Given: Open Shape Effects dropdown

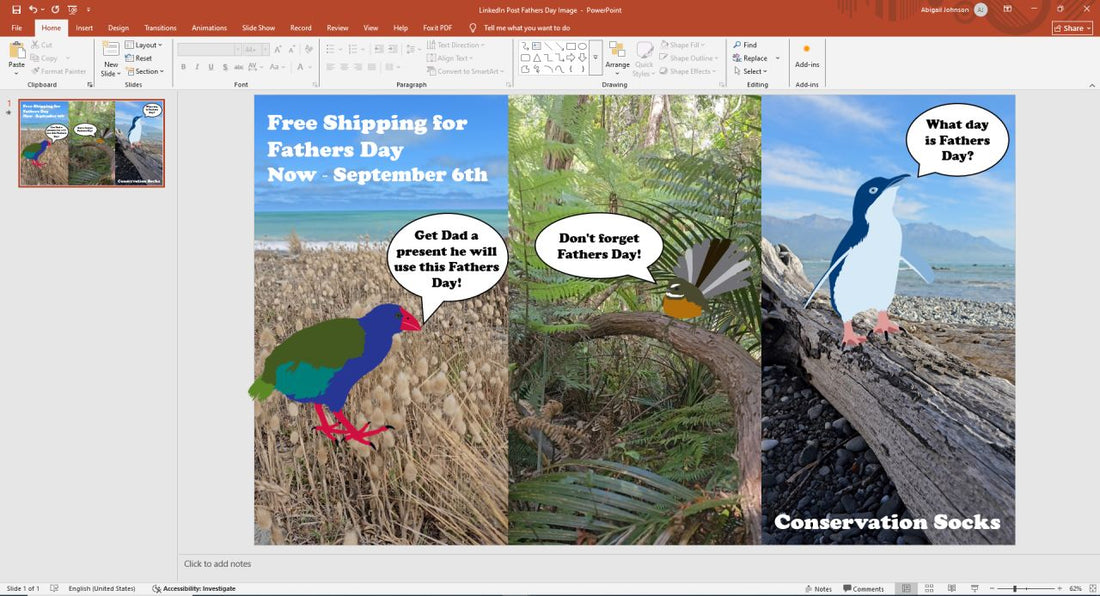Looking at the screenshot, I should [688, 72].
